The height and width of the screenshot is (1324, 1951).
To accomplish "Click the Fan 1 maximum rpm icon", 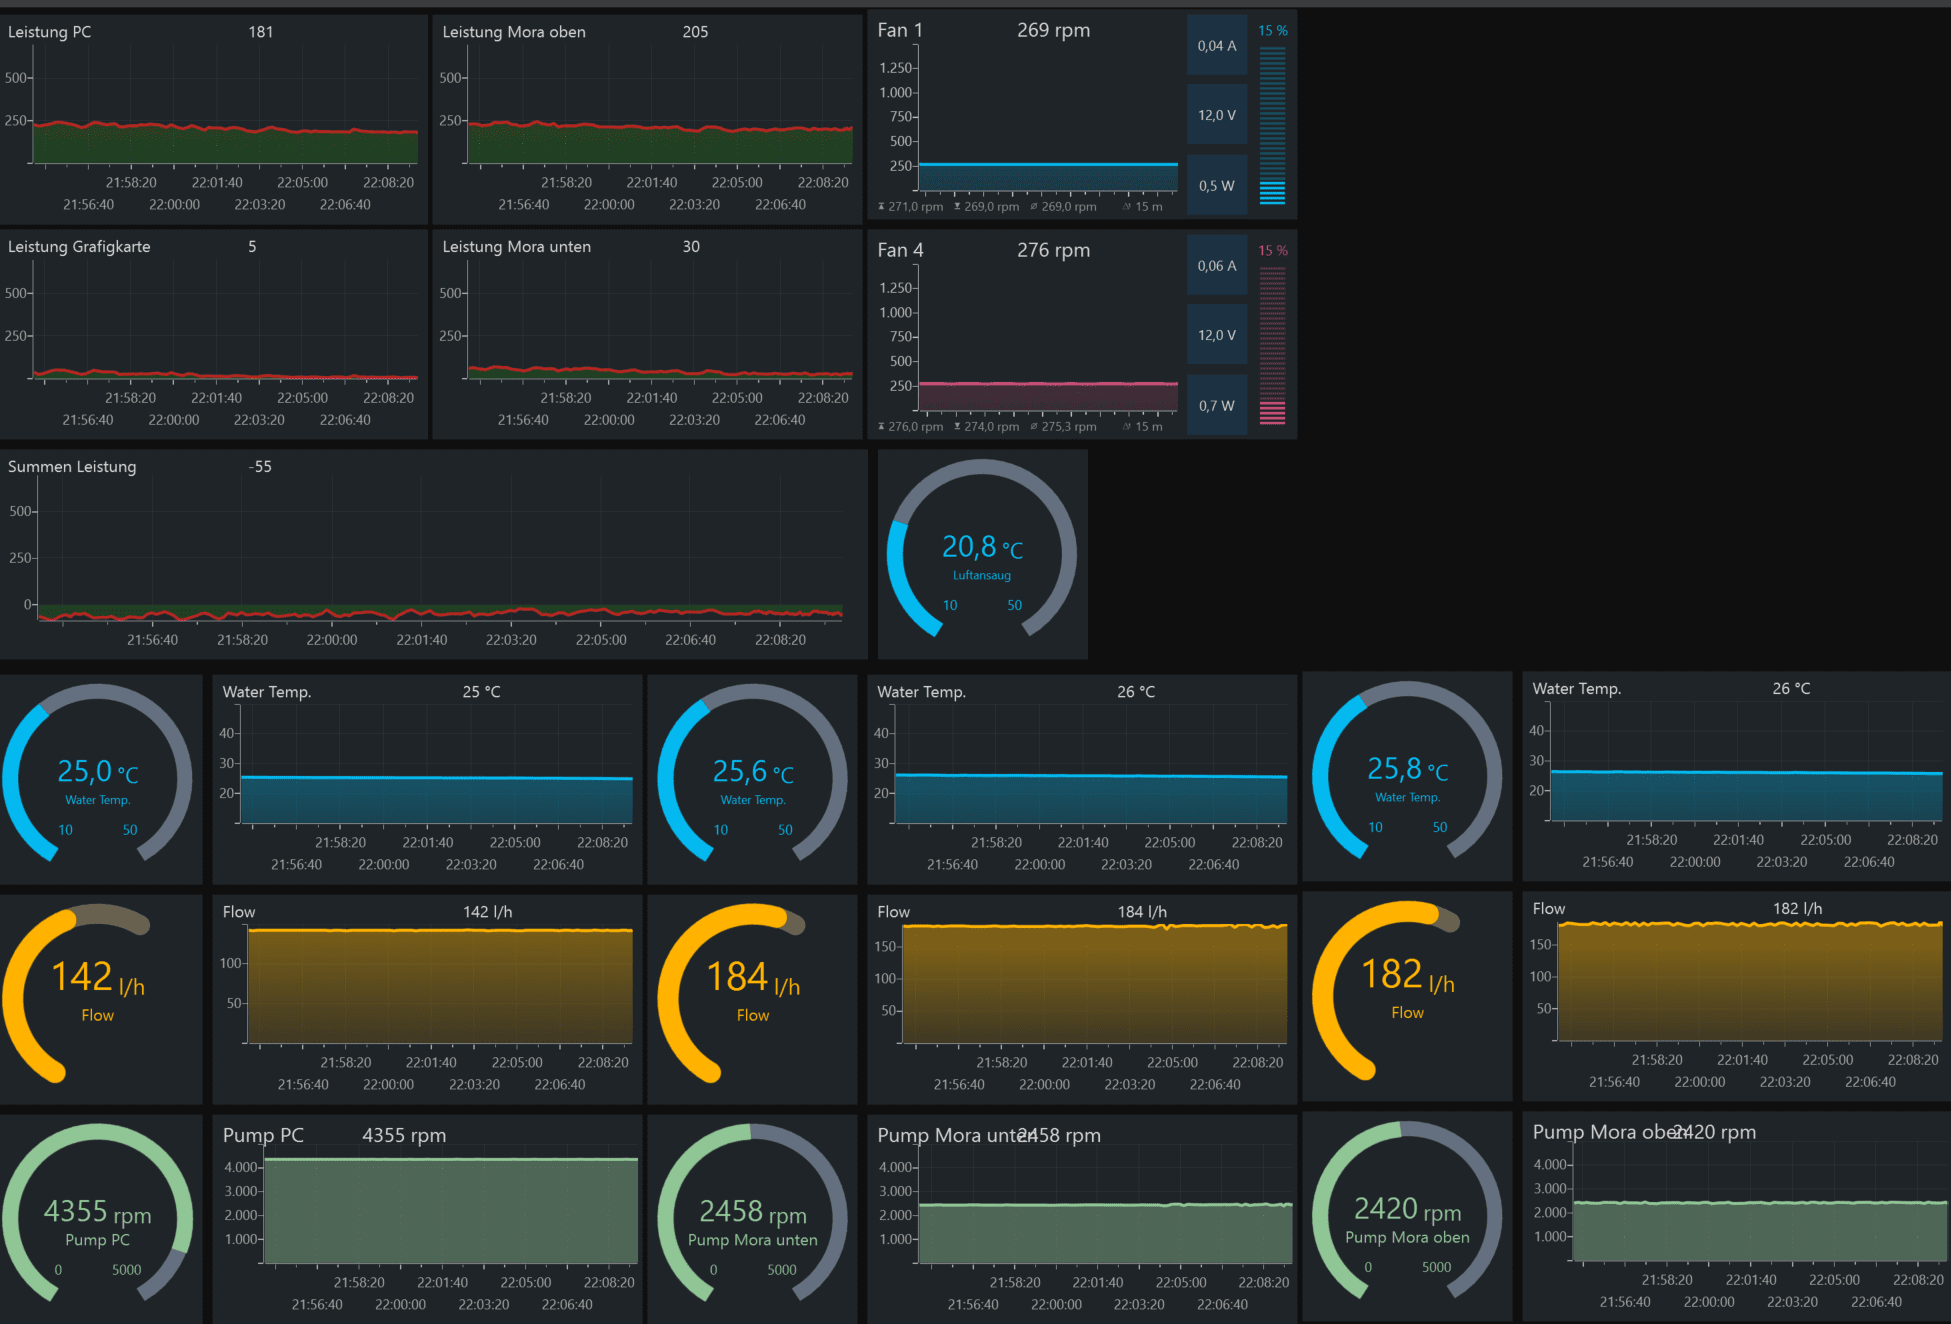I will click(x=881, y=207).
